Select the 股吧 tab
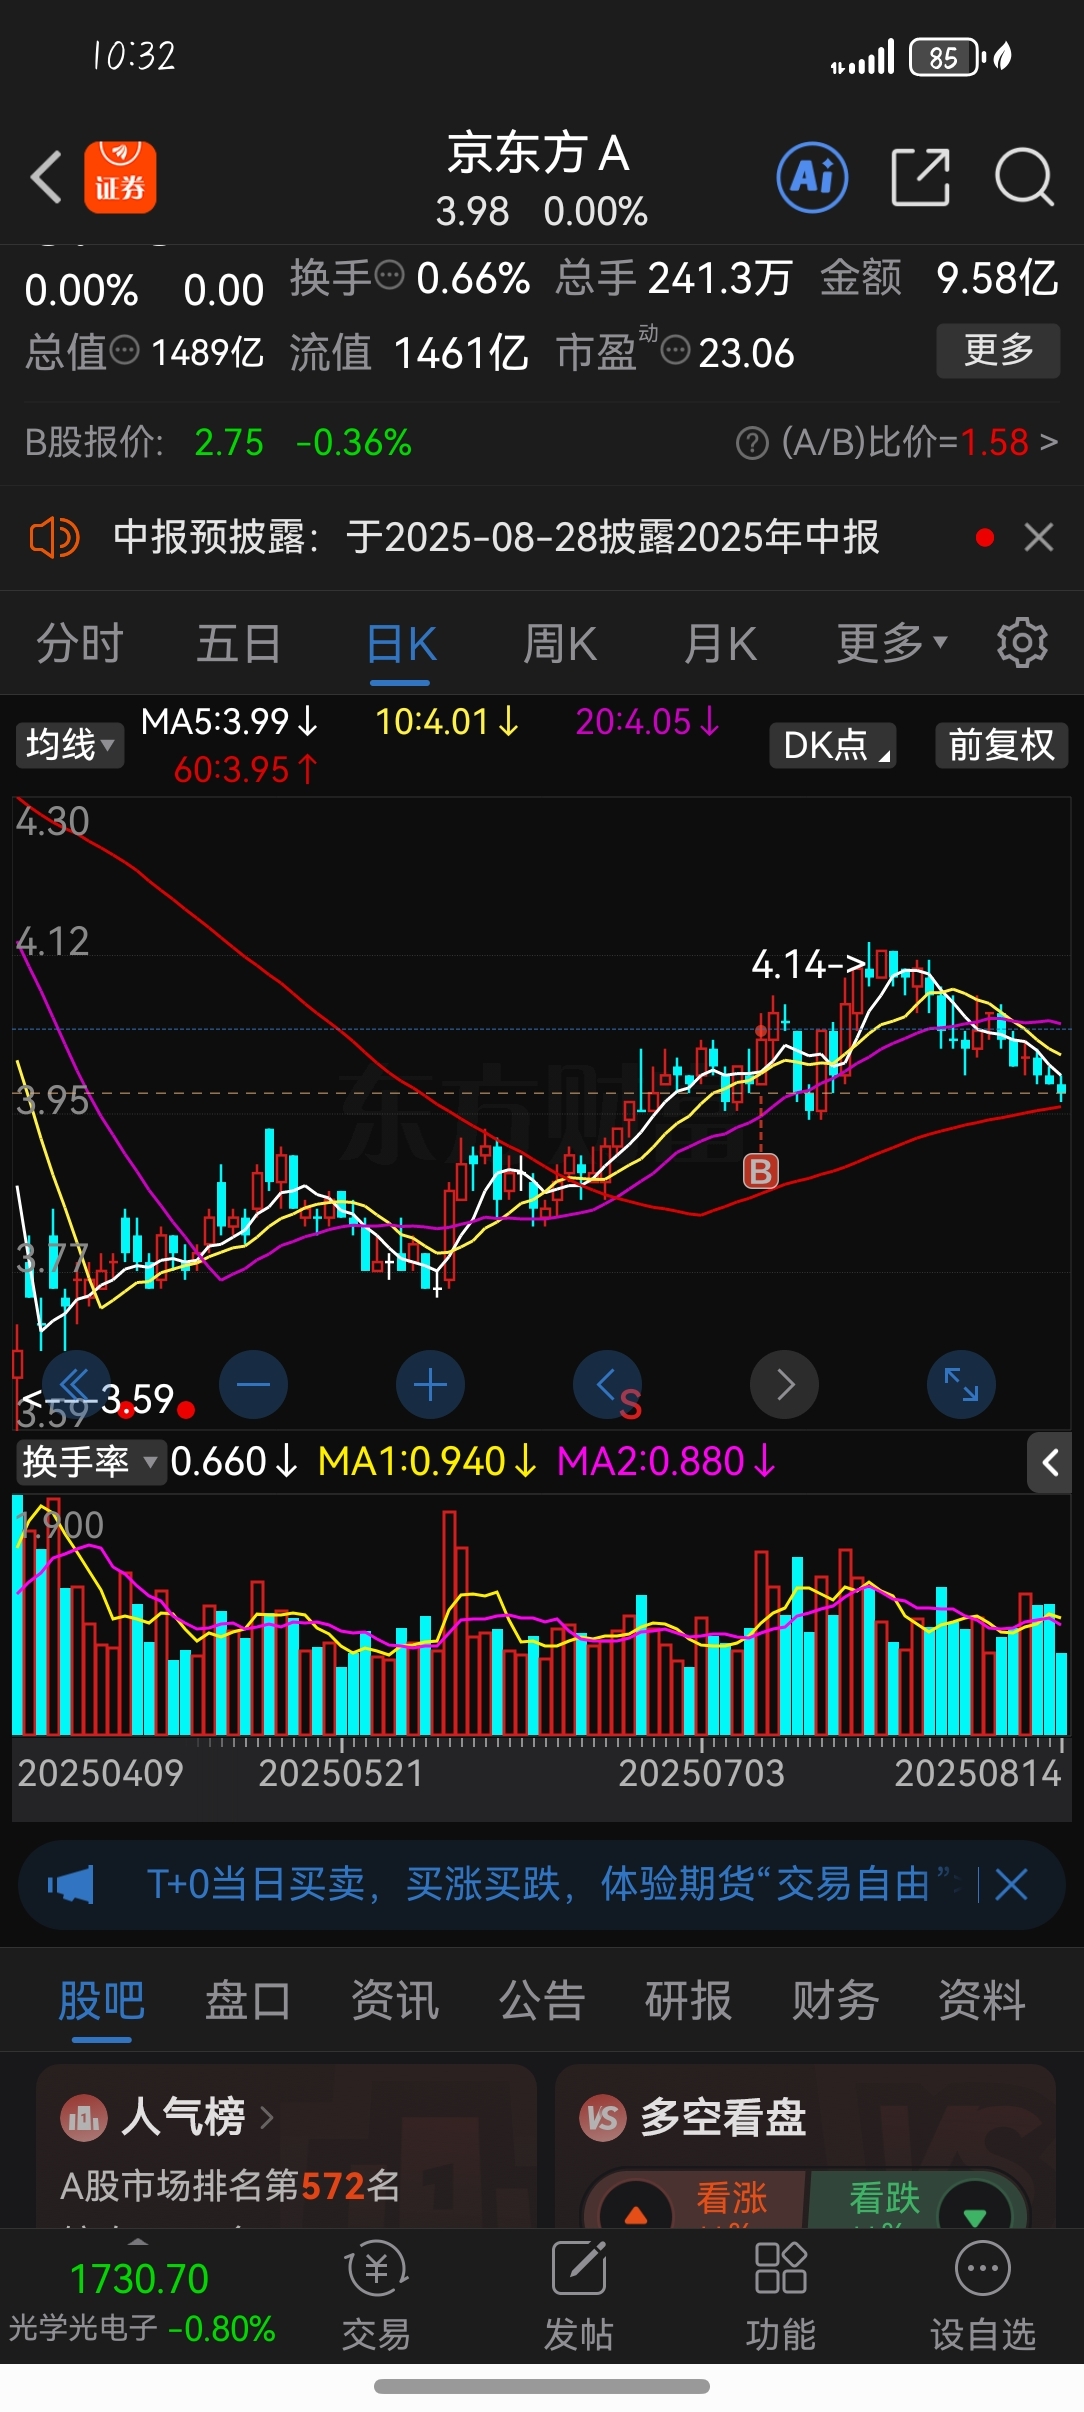Image resolution: width=1084 pixels, height=2412 pixels. click(102, 2002)
